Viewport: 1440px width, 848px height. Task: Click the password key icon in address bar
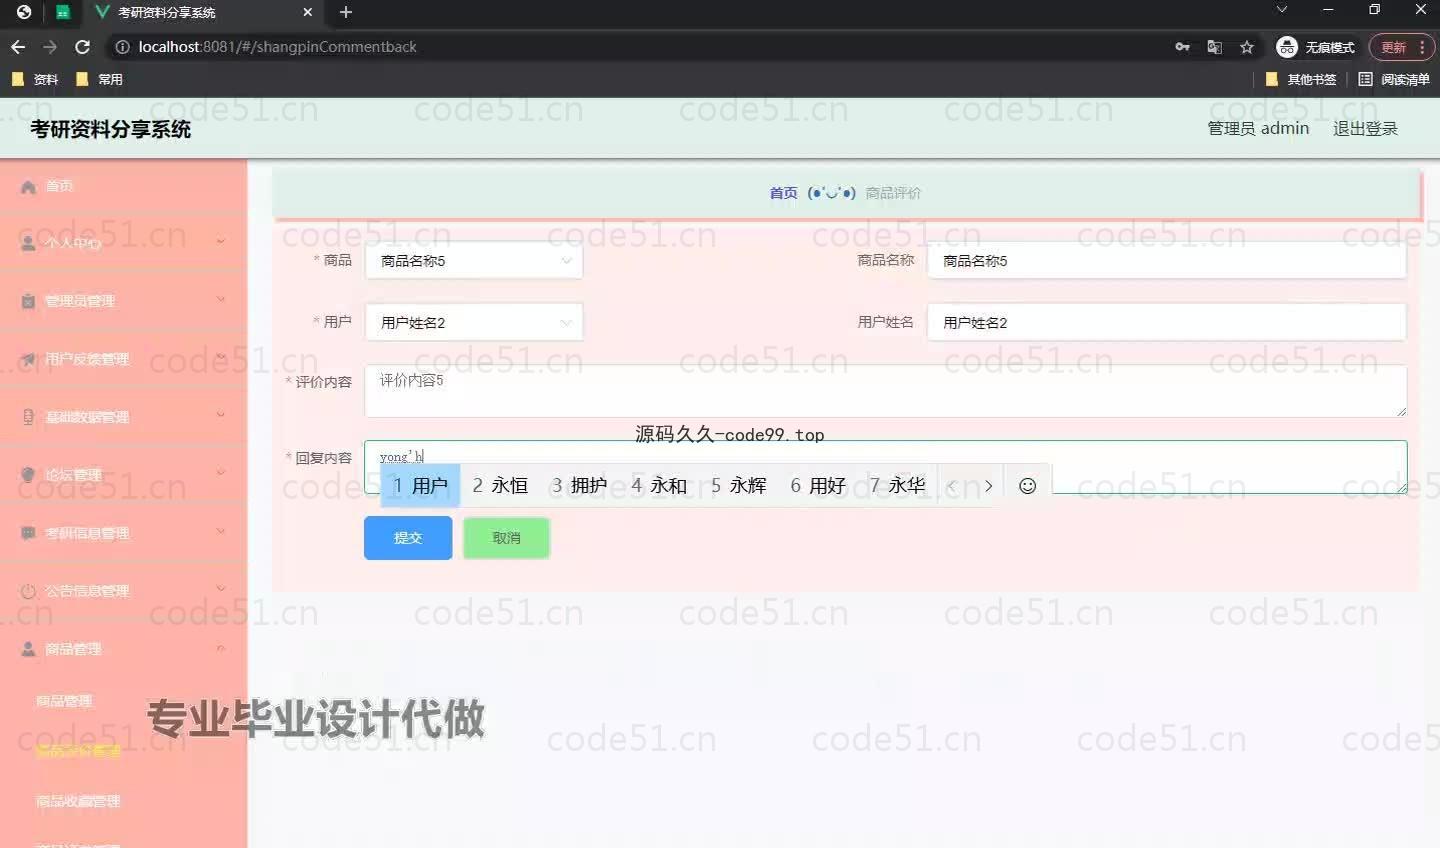tap(1182, 47)
